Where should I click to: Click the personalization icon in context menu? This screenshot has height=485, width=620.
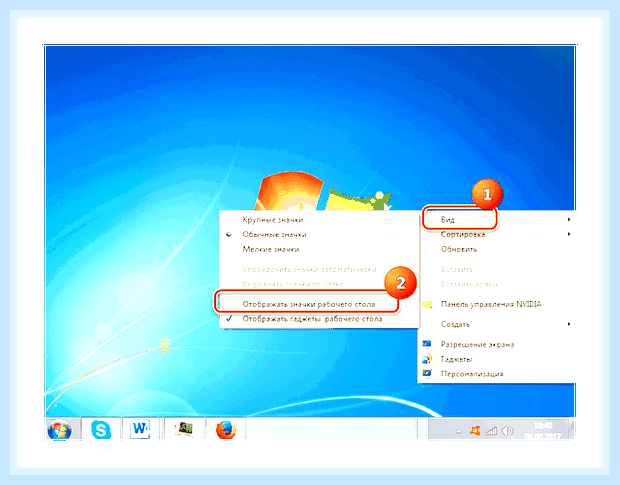pos(427,374)
